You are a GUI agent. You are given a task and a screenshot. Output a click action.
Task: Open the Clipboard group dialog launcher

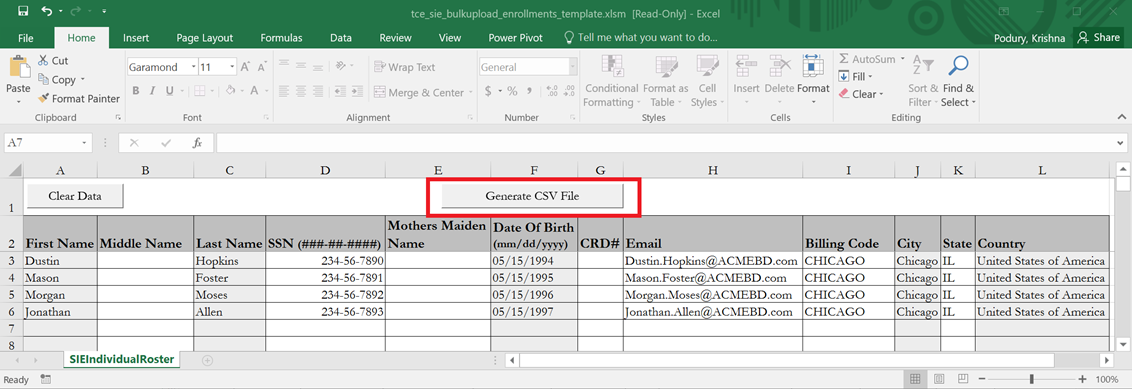(x=117, y=118)
